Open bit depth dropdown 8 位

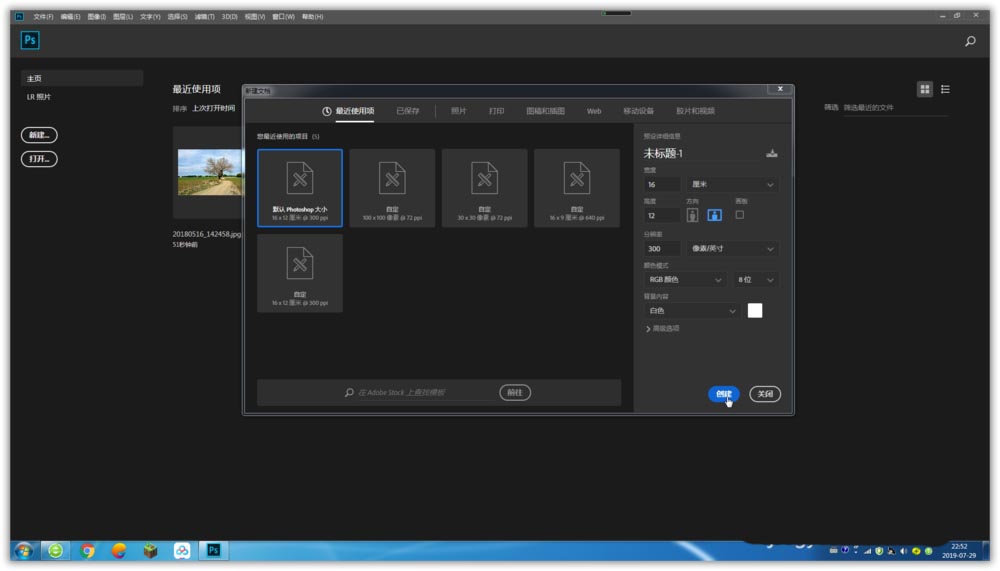click(x=755, y=279)
